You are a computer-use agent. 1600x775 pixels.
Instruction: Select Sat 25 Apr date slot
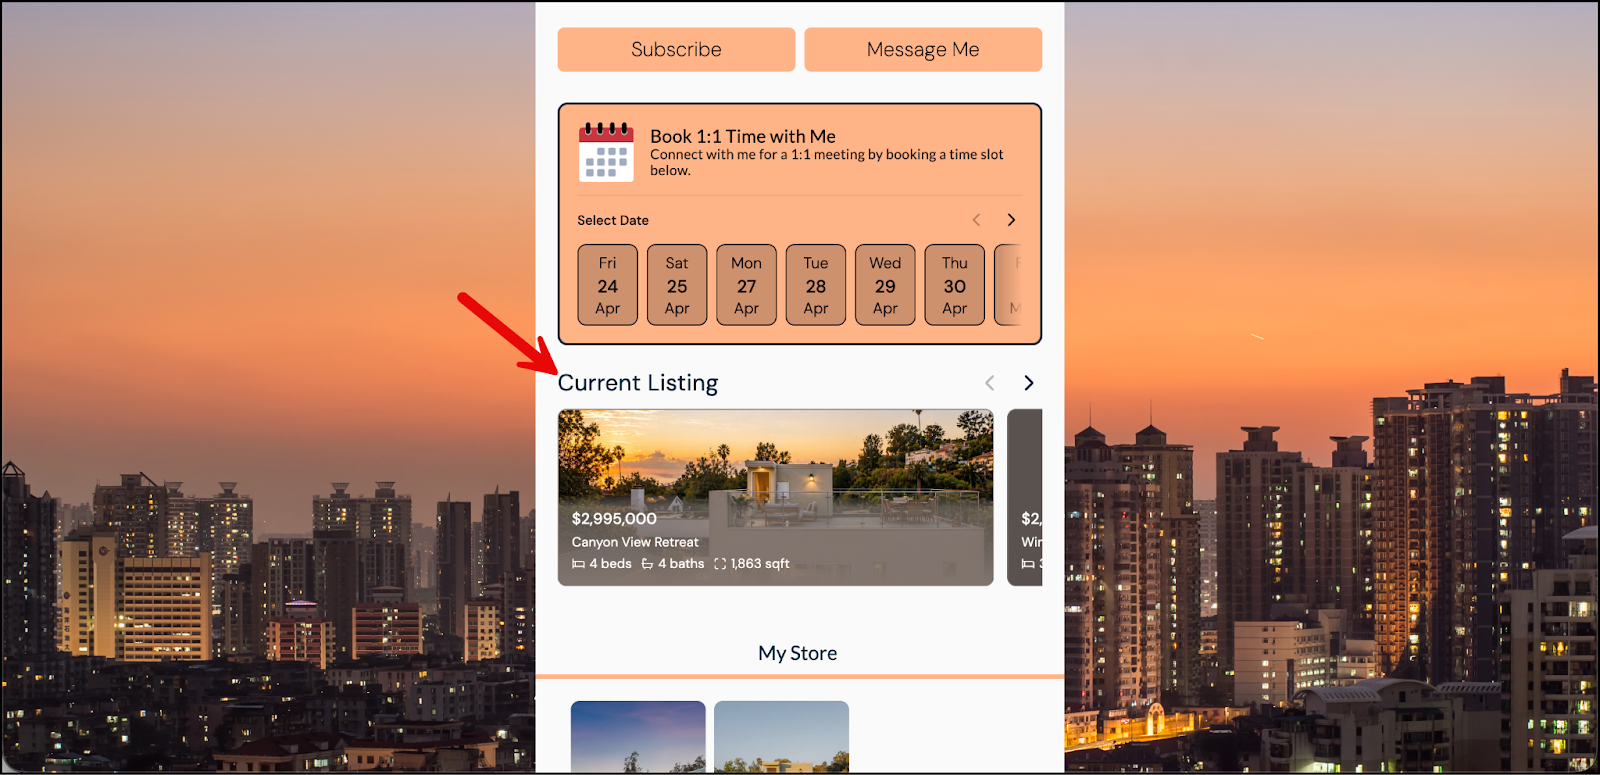pyautogui.click(x=677, y=285)
